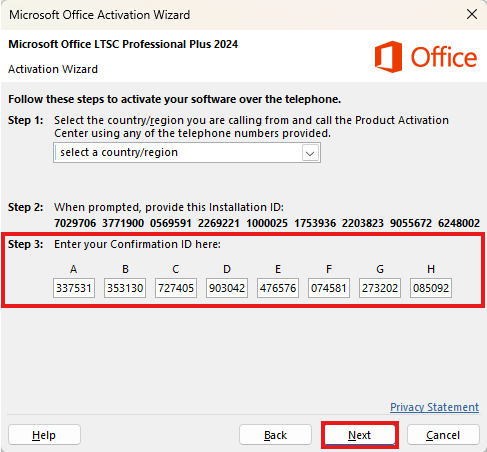The width and height of the screenshot is (487, 452).
Task: Click the Microsoft Office Activation Wizard title
Action: pos(100,15)
